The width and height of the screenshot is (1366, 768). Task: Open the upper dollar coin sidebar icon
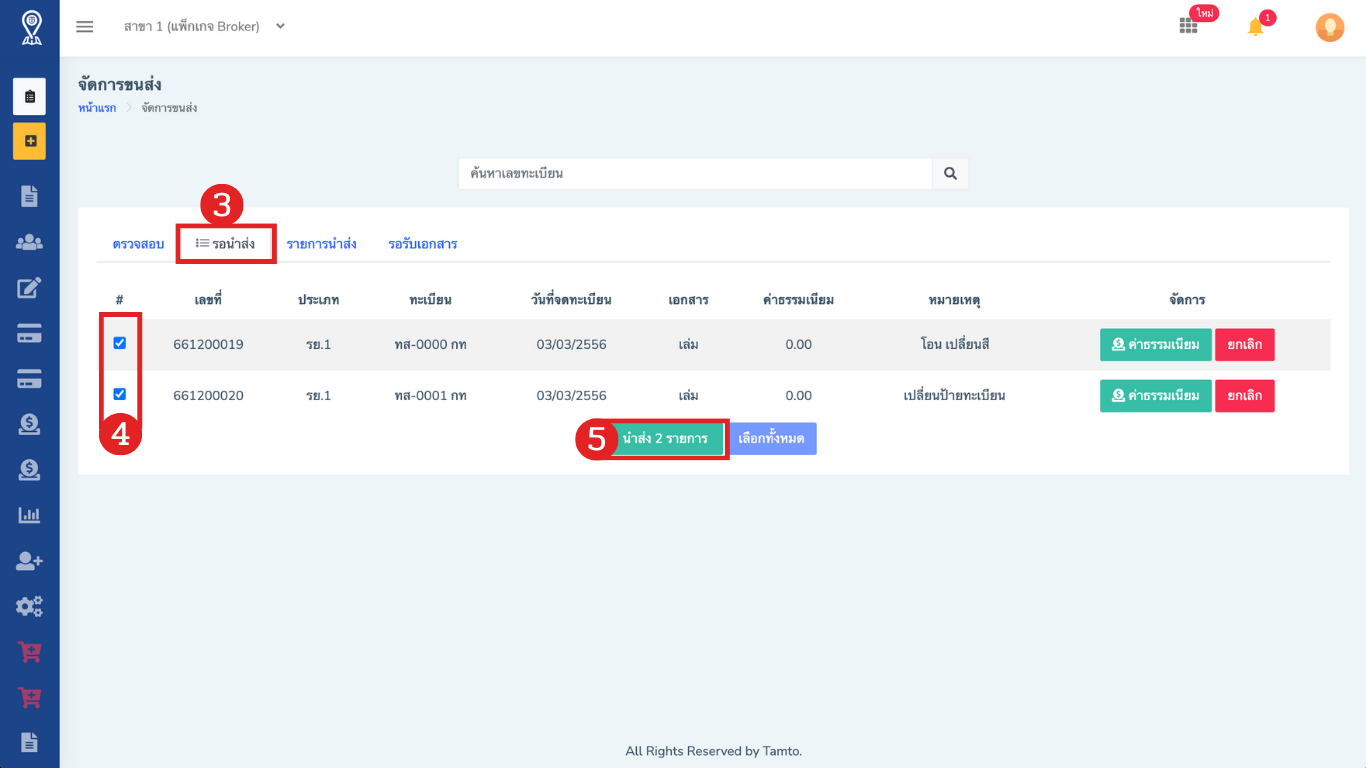29,425
